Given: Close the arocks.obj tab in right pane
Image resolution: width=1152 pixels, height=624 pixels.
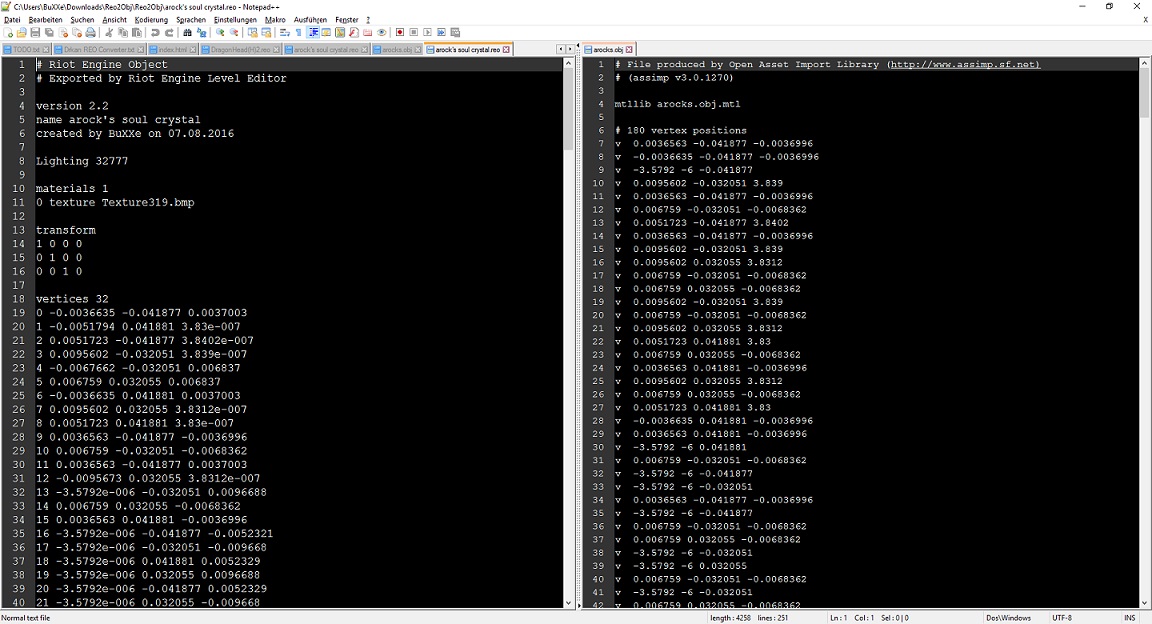Looking at the screenshot, I should [630, 49].
